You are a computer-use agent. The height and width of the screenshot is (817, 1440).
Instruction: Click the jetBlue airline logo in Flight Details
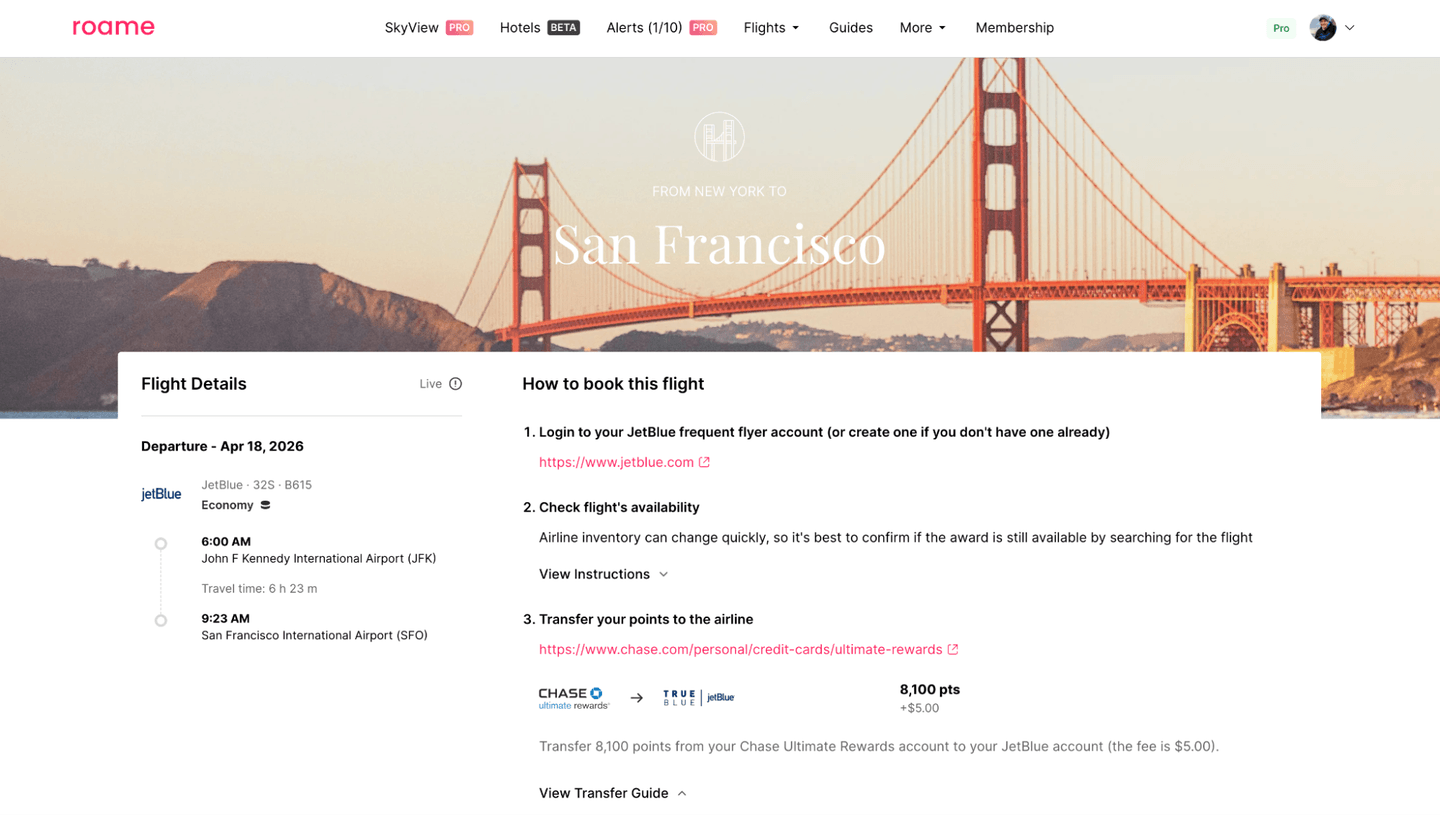click(x=160, y=493)
